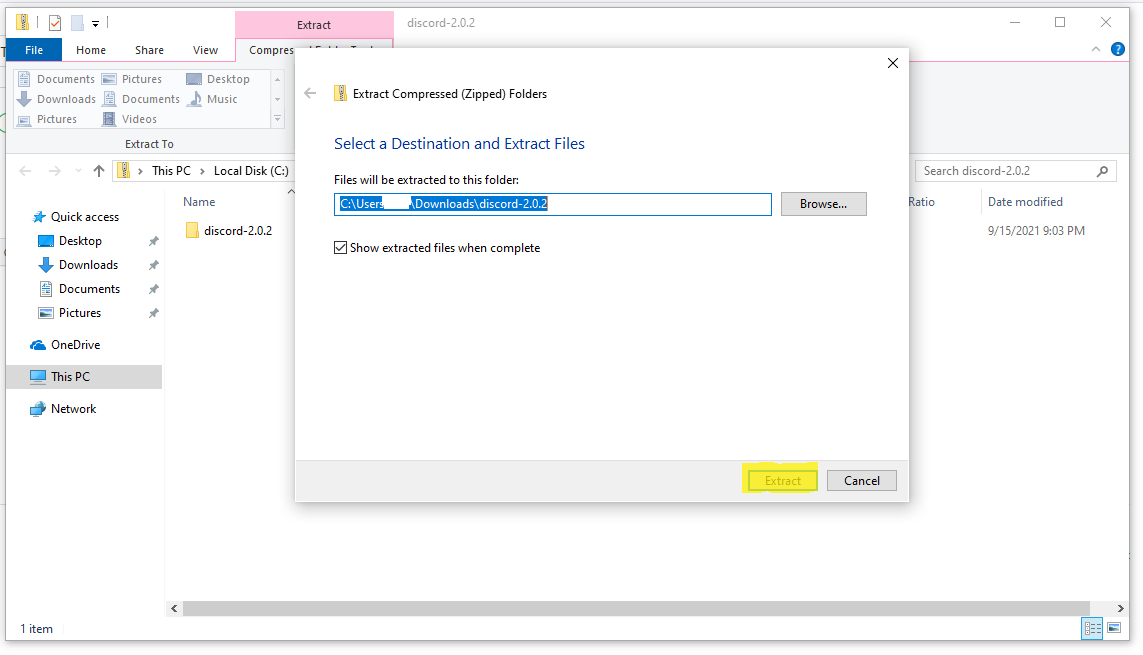
Task: Click the New folder quick access toolbar icon
Action: [x=77, y=23]
